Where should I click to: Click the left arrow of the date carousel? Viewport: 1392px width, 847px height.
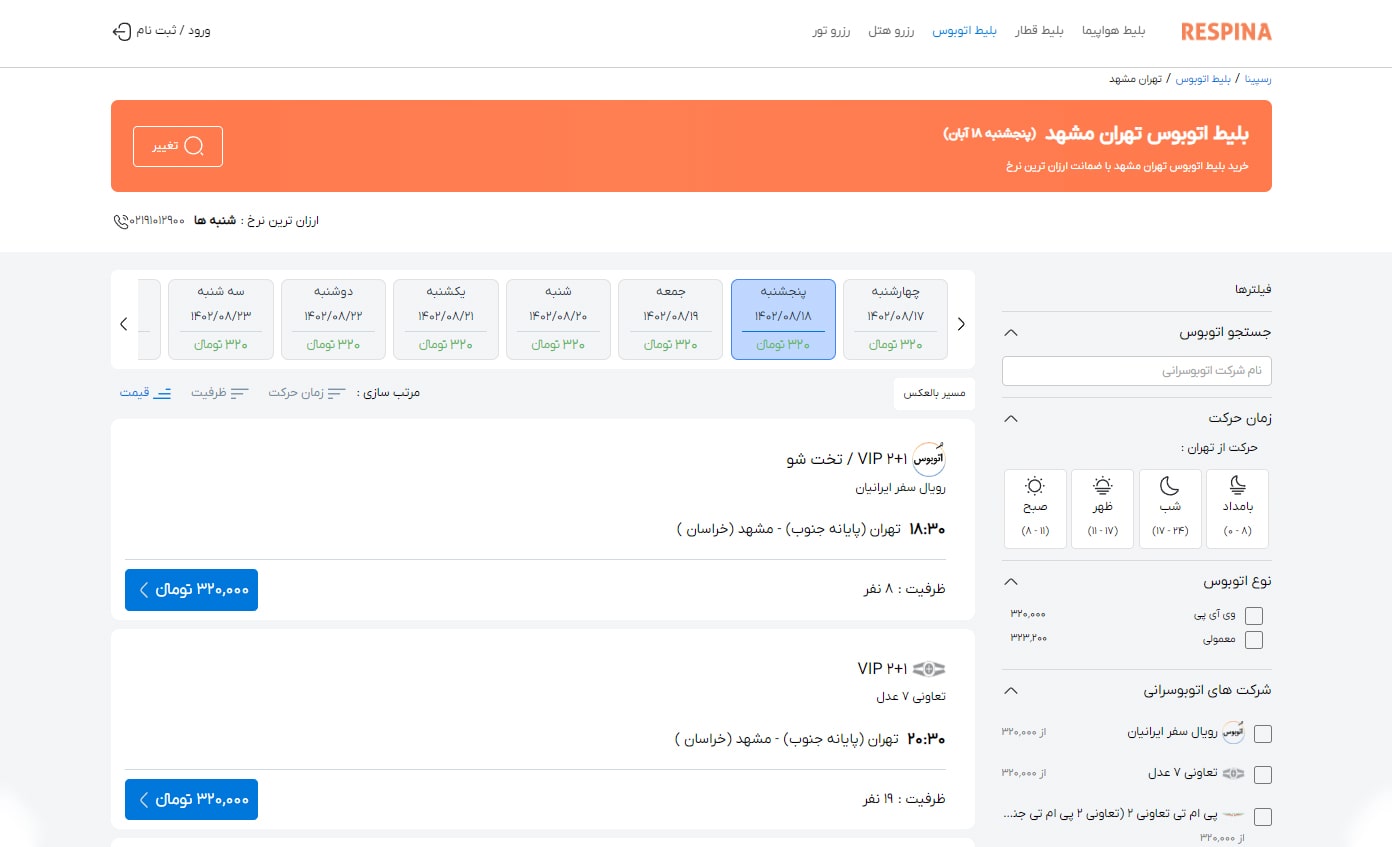123,323
